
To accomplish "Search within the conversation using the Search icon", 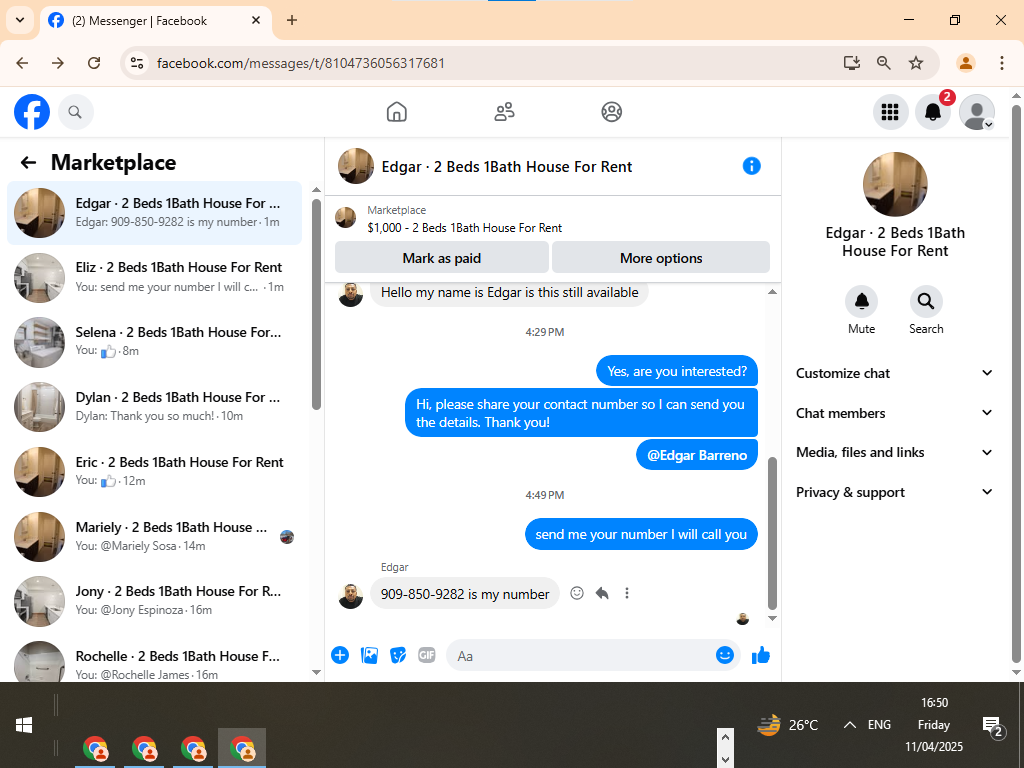I will (925, 301).
